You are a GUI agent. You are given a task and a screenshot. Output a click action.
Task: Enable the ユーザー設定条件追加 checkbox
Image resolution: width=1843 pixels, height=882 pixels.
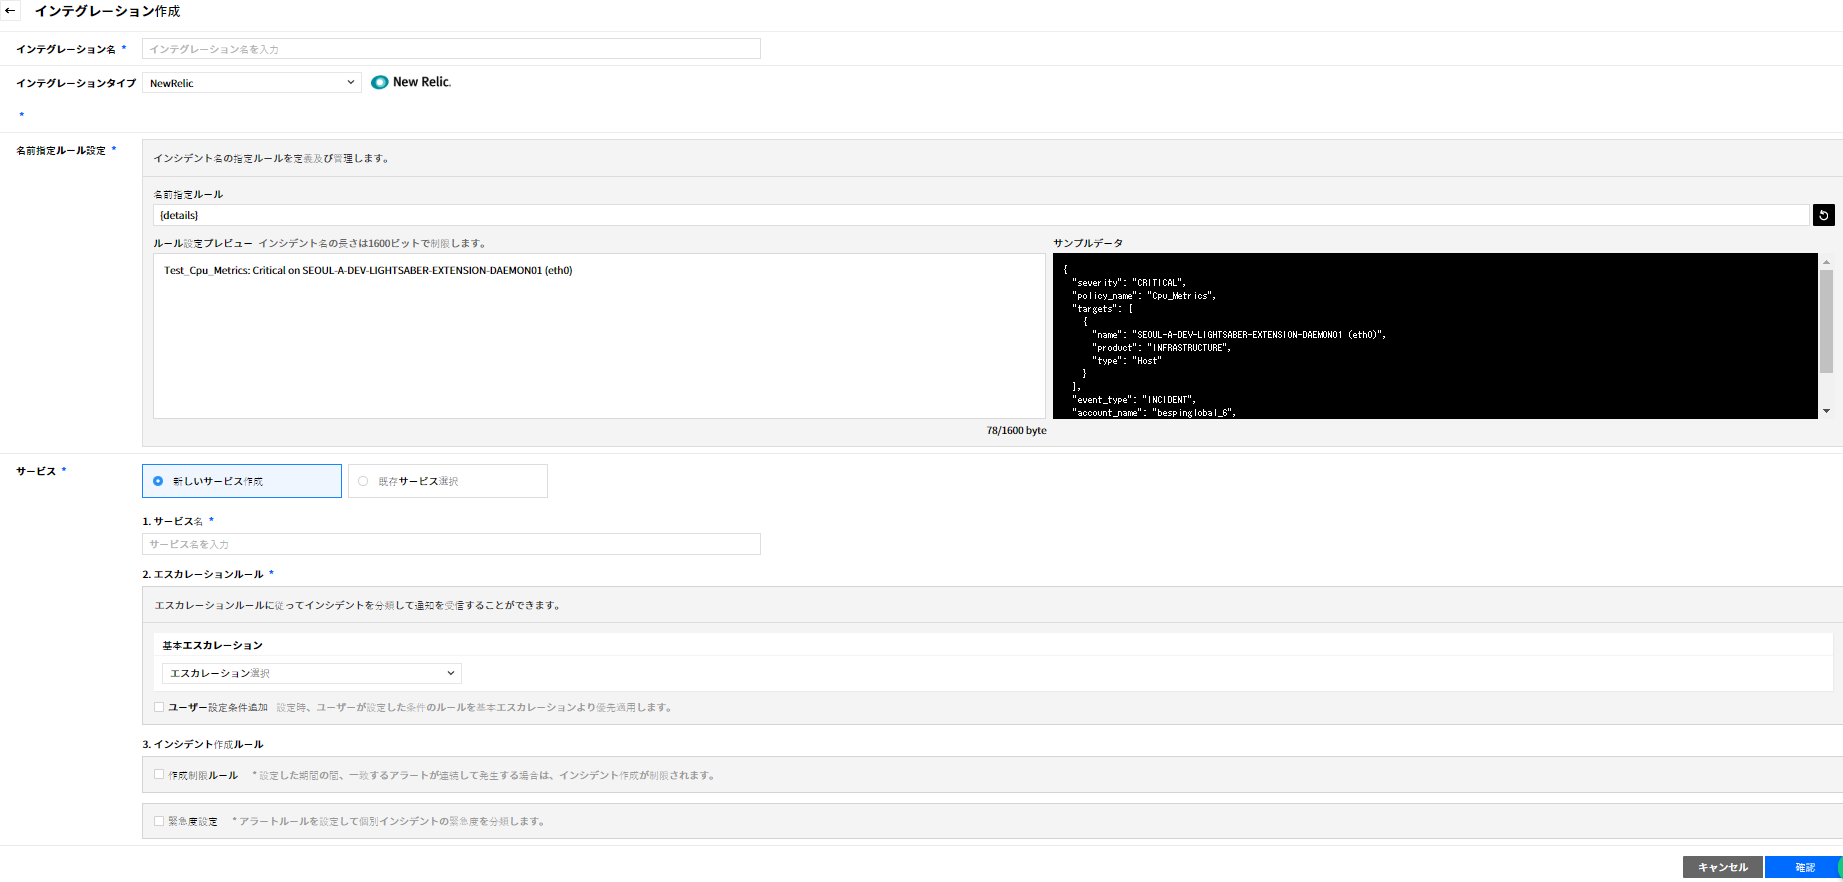(x=159, y=707)
